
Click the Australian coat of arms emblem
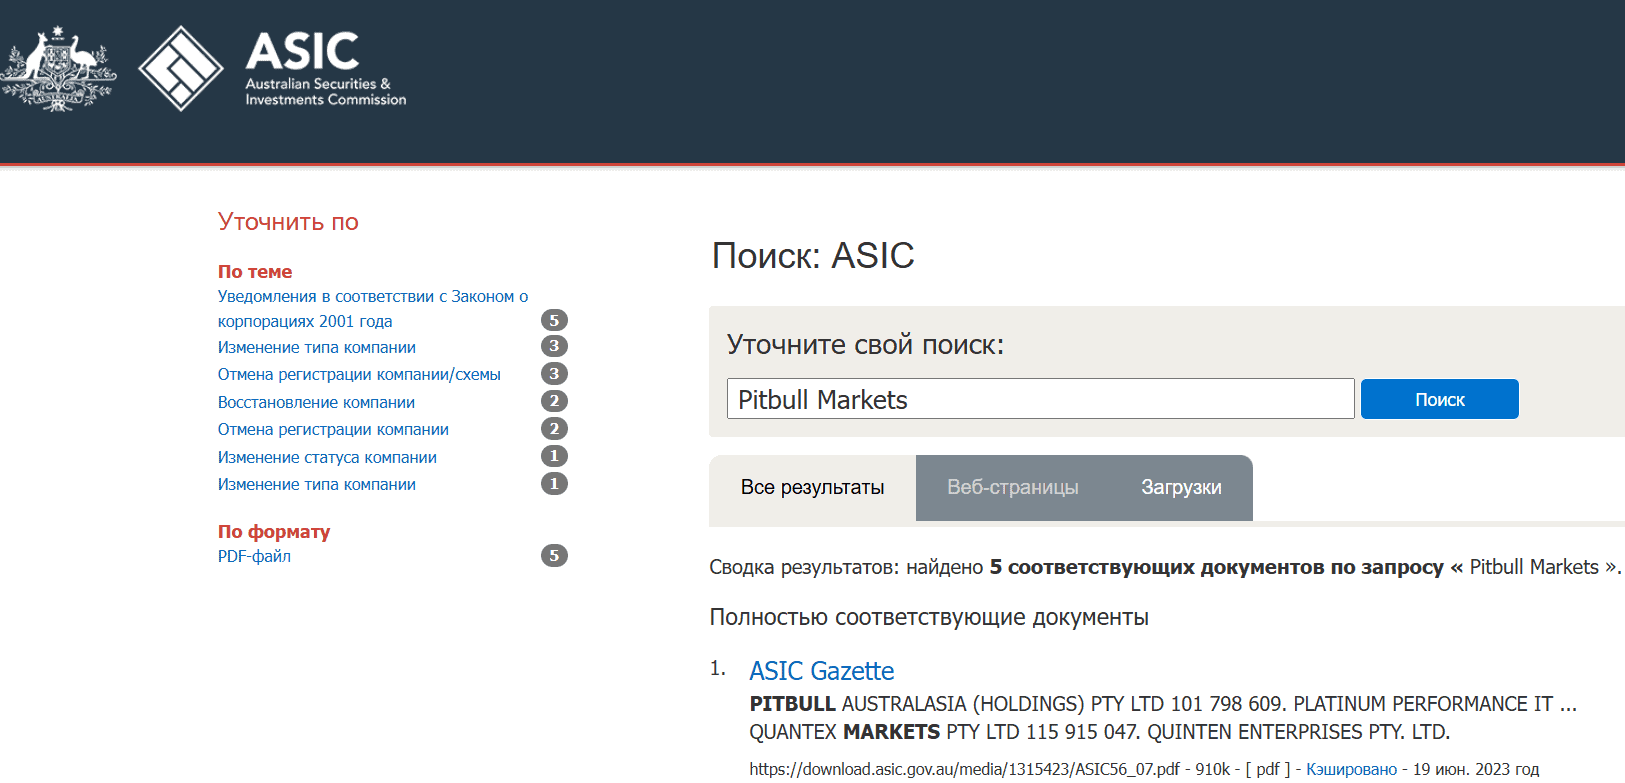58,68
